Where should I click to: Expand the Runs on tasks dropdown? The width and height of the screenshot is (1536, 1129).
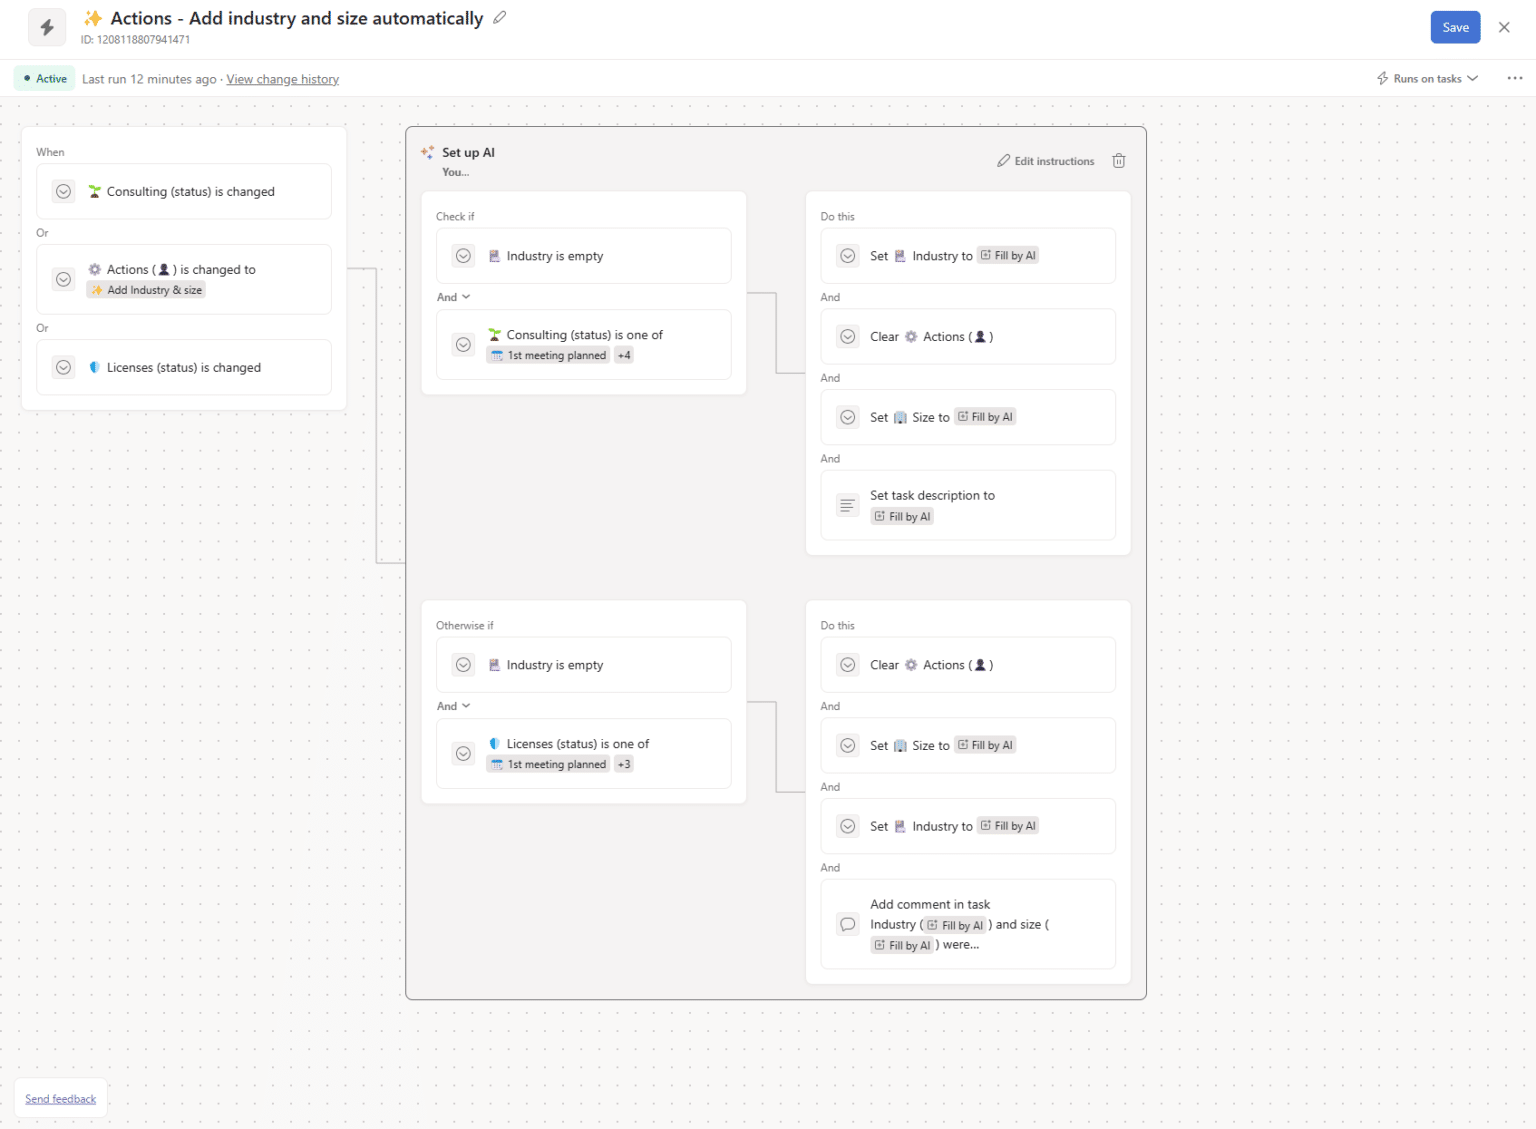[x=1427, y=78]
